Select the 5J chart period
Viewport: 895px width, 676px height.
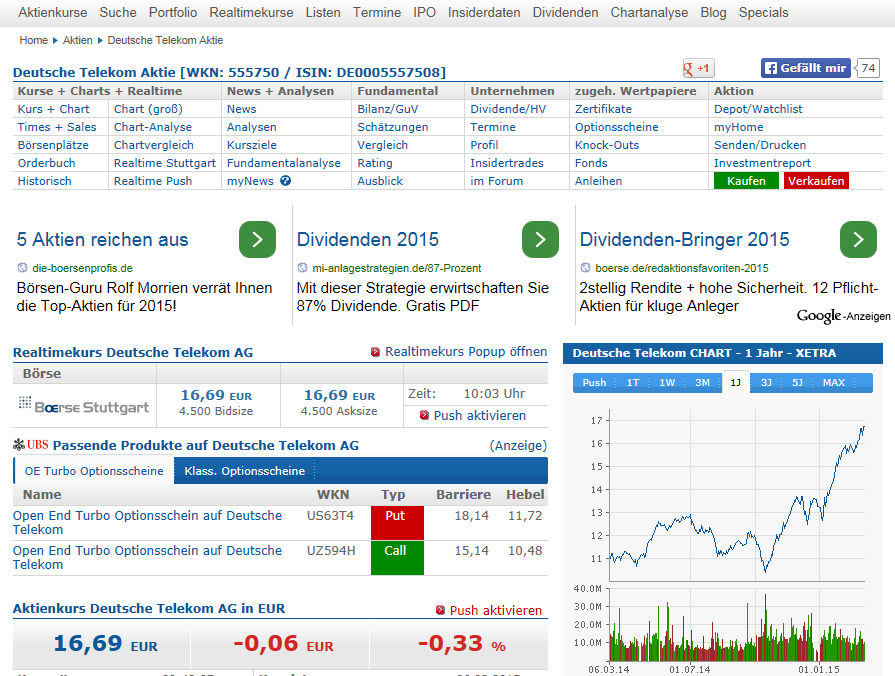point(797,383)
